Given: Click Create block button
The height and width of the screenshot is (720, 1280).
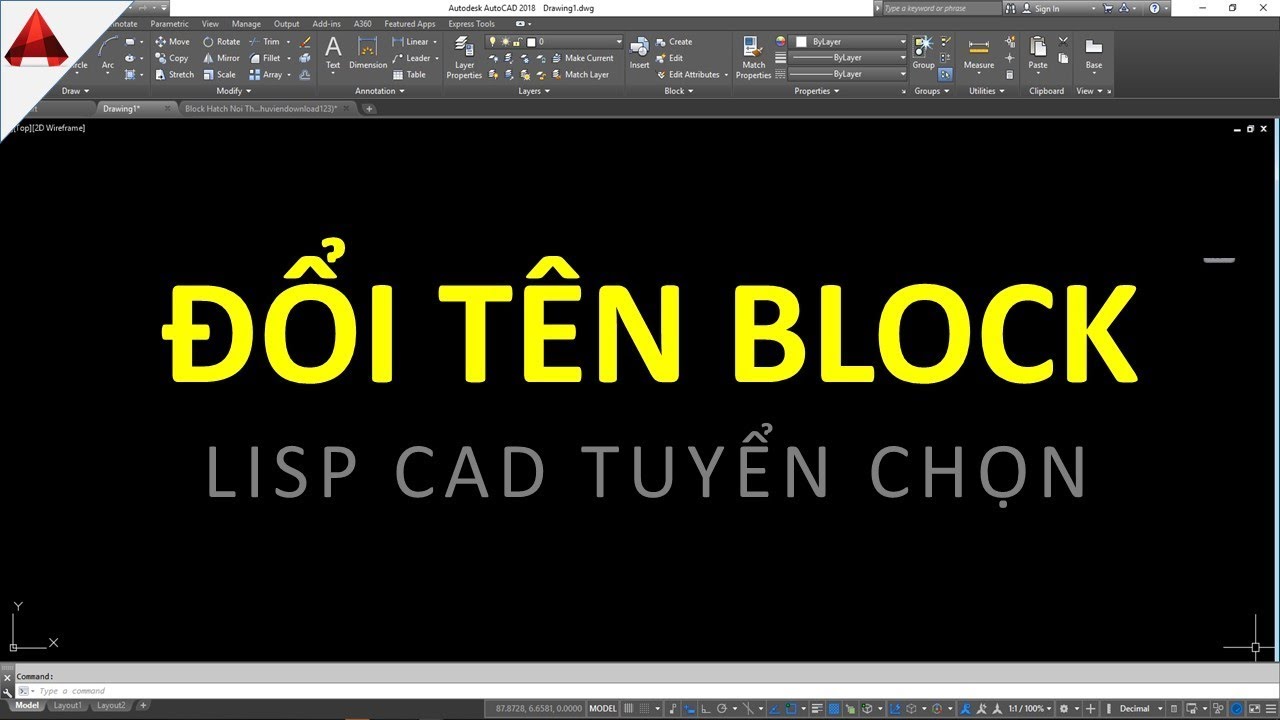Looking at the screenshot, I should [674, 42].
